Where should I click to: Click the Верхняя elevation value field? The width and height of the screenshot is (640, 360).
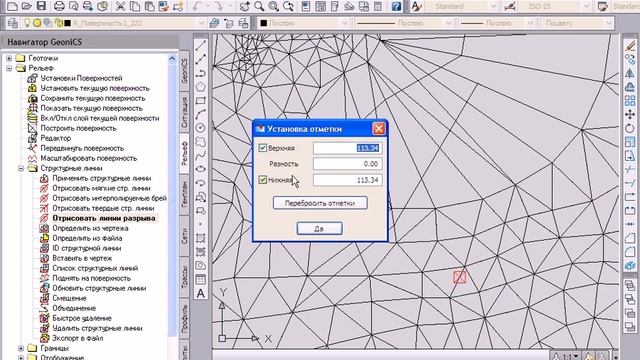point(348,148)
